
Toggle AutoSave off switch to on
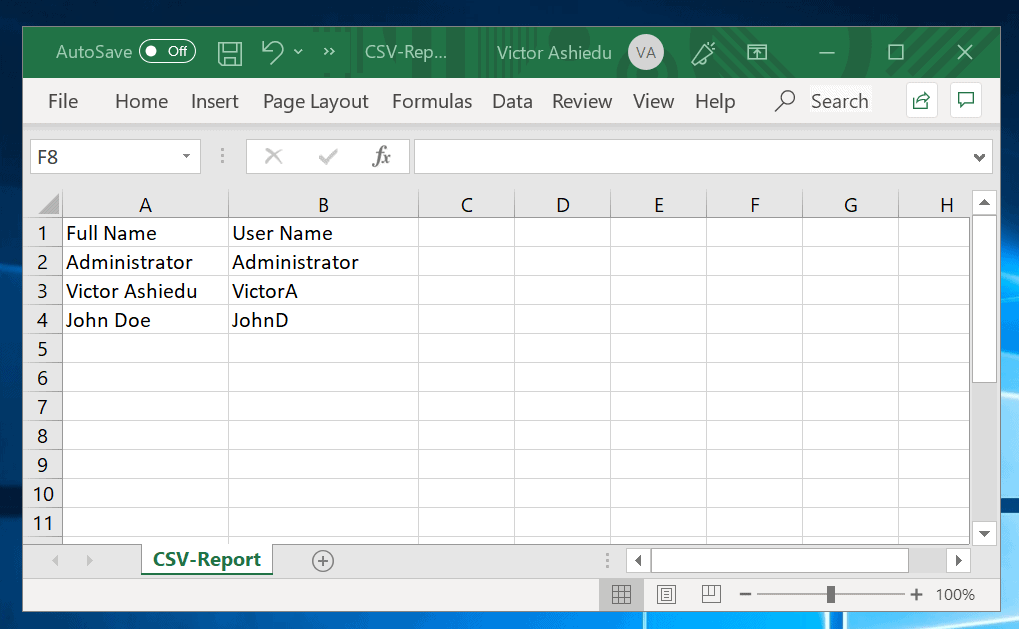click(x=167, y=51)
